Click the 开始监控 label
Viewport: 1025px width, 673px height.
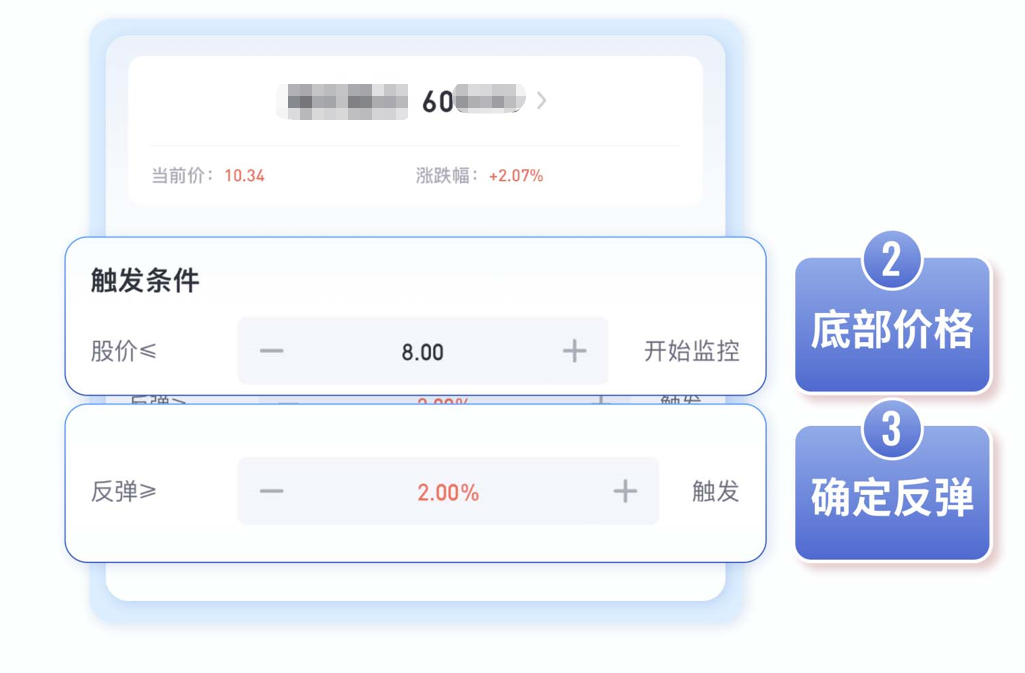692,352
